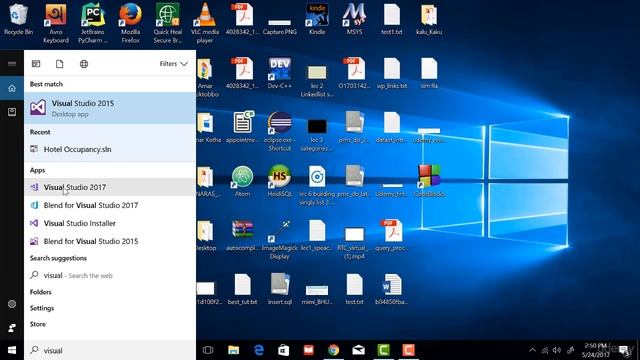The height and width of the screenshot is (360, 640).
Task: Select the test.txt desktop file
Action: [x=354, y=290]
